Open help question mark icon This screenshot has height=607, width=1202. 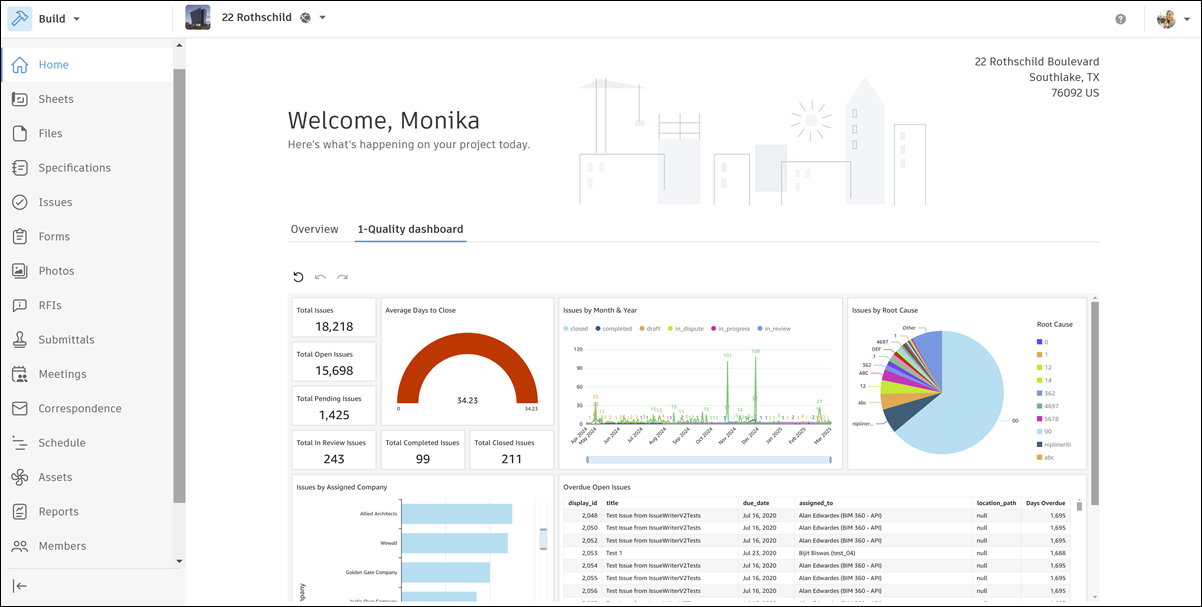click(x=1120, y=19)
